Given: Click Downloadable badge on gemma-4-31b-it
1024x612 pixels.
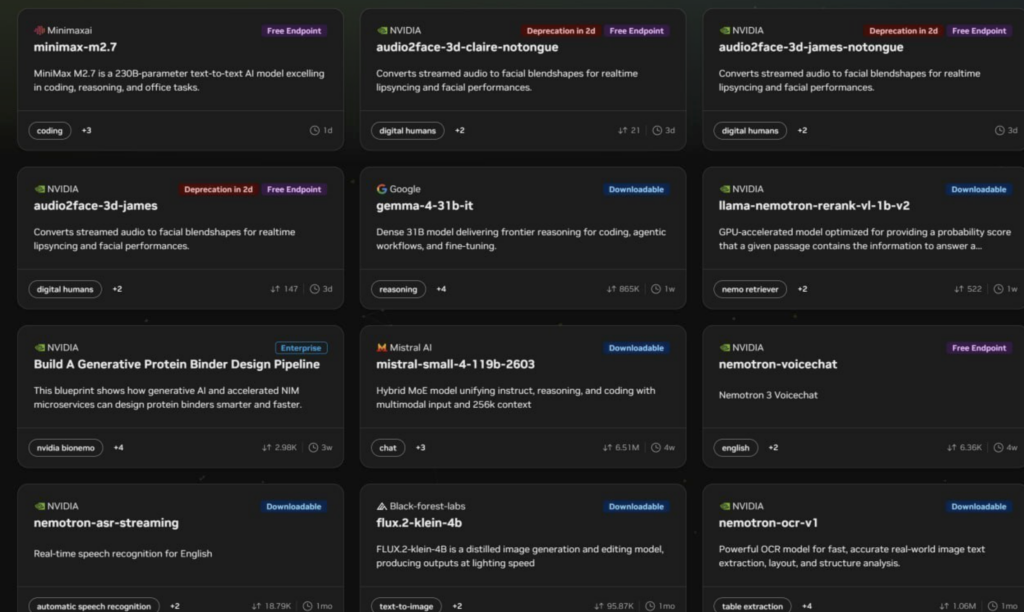Looking at the screenshot, I should pos(636,189).
